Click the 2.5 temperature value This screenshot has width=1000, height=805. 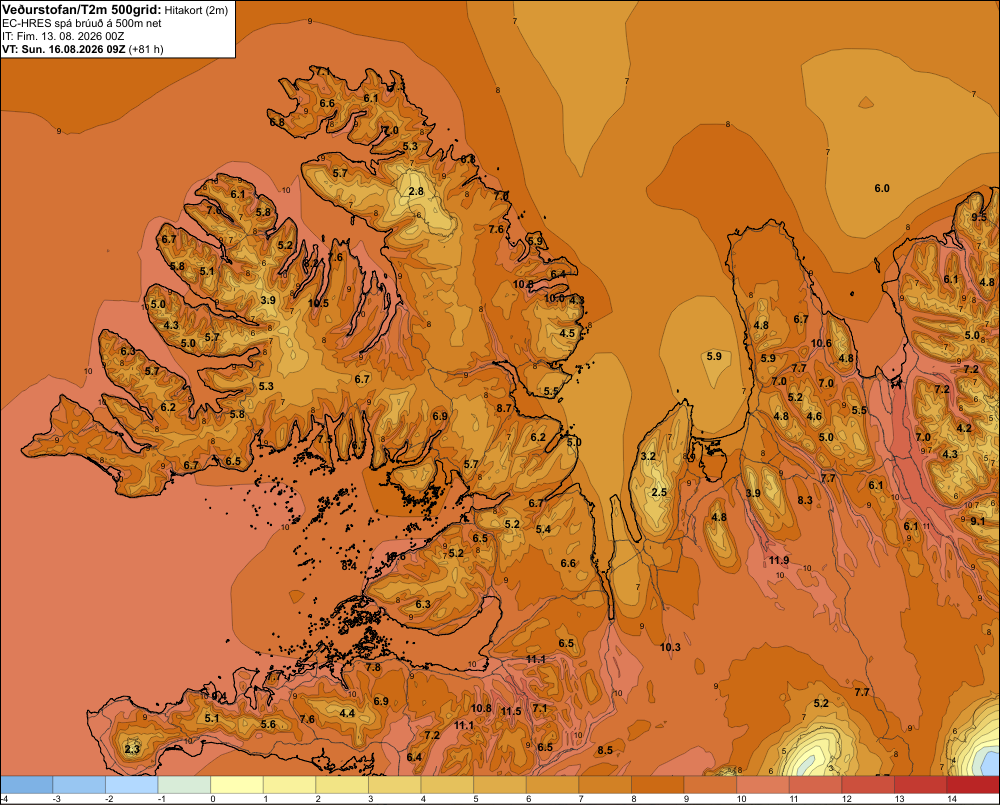pyautogui.click(x=659, y=492)
